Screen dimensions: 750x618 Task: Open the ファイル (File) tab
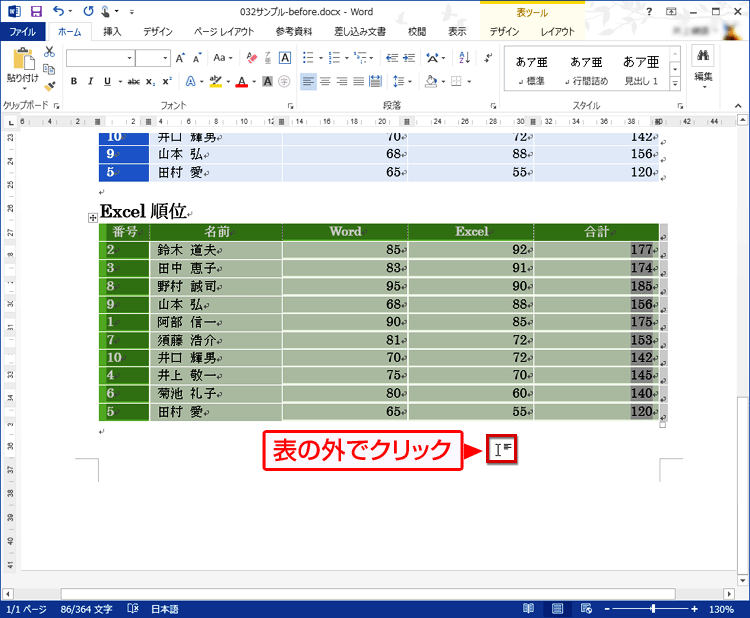click(22, 32)
